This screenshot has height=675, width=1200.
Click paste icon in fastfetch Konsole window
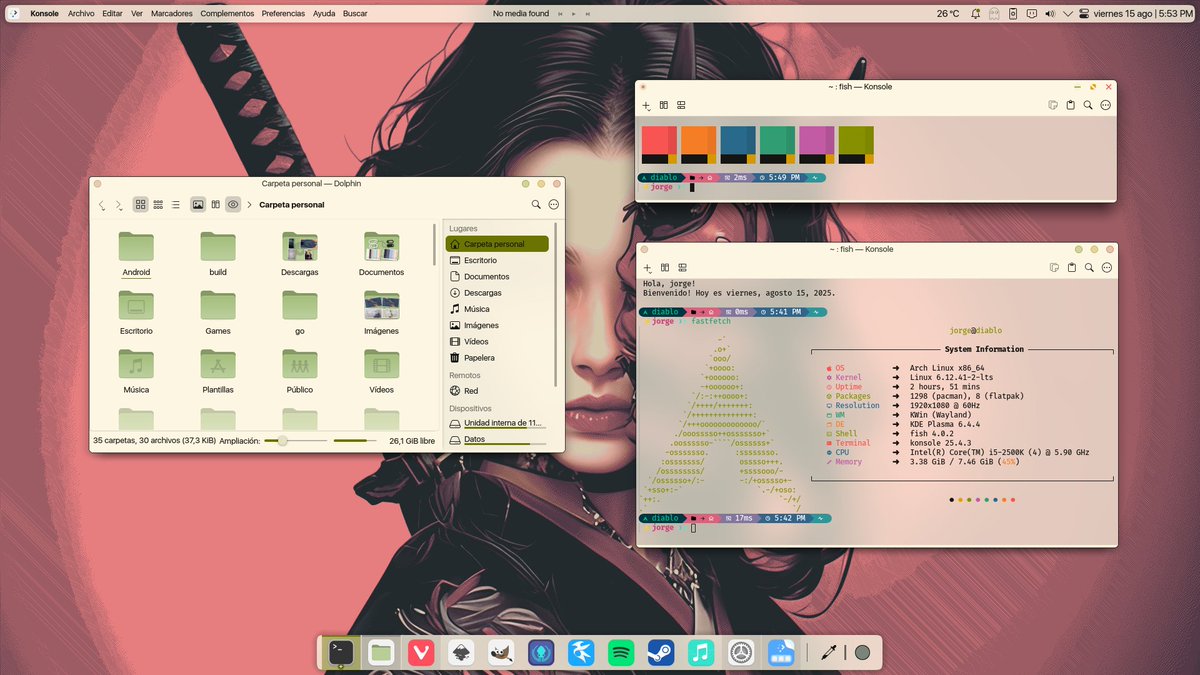pos(1071,268)
